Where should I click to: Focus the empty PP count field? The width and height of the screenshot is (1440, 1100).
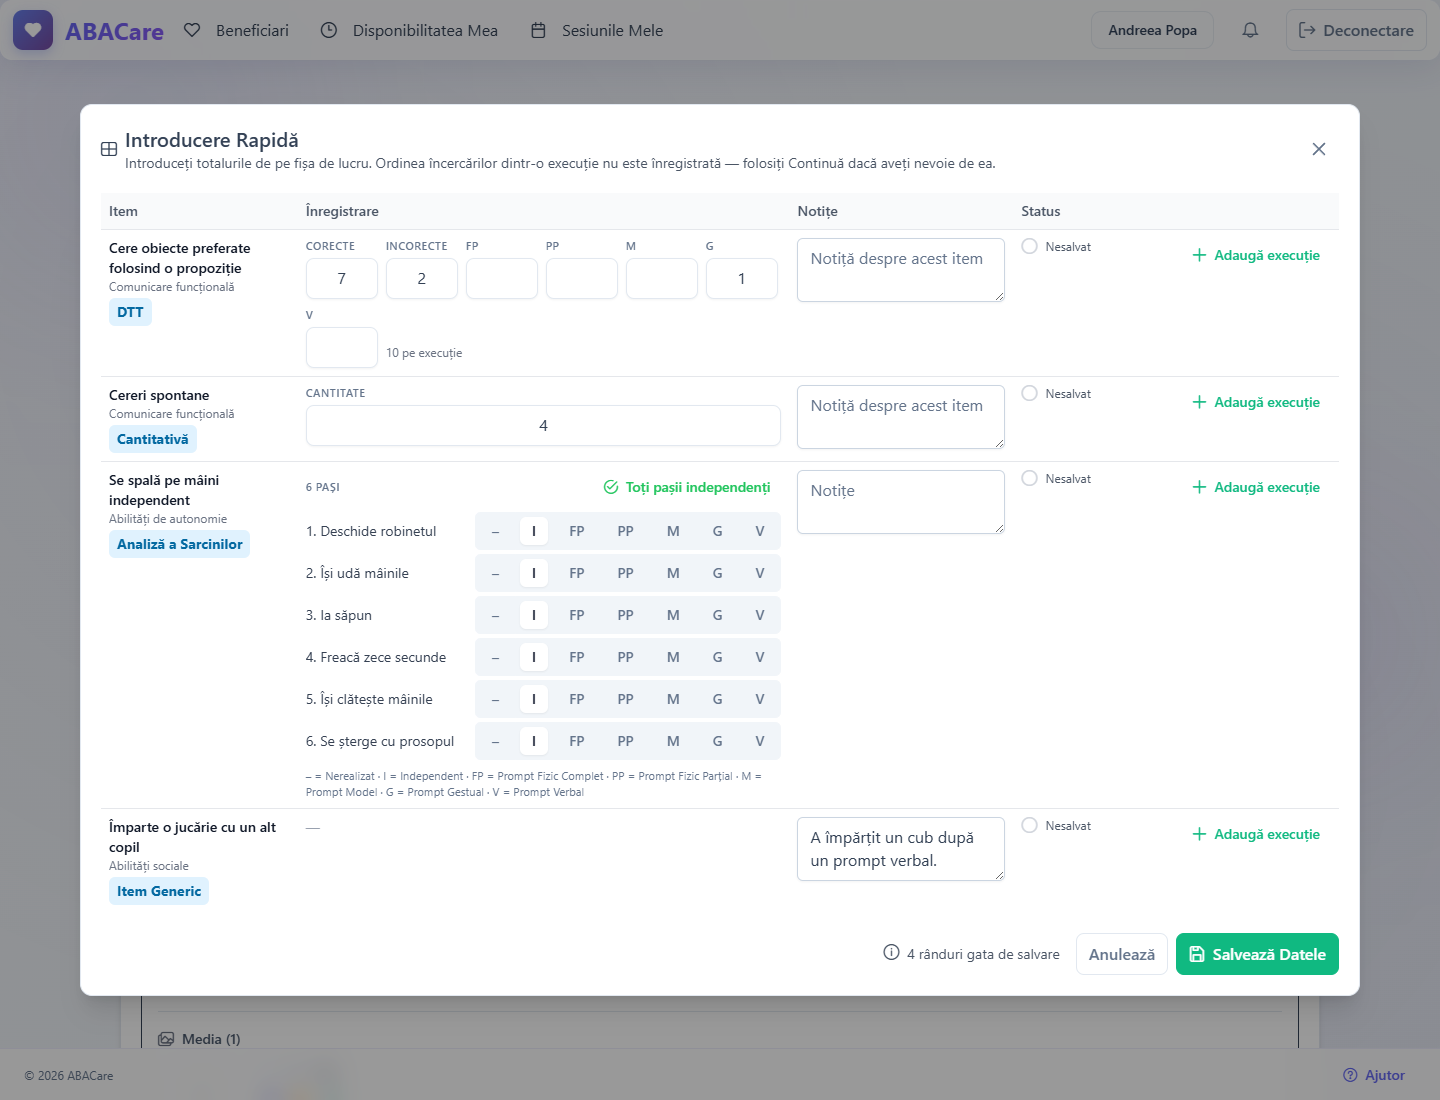[582, 279]
